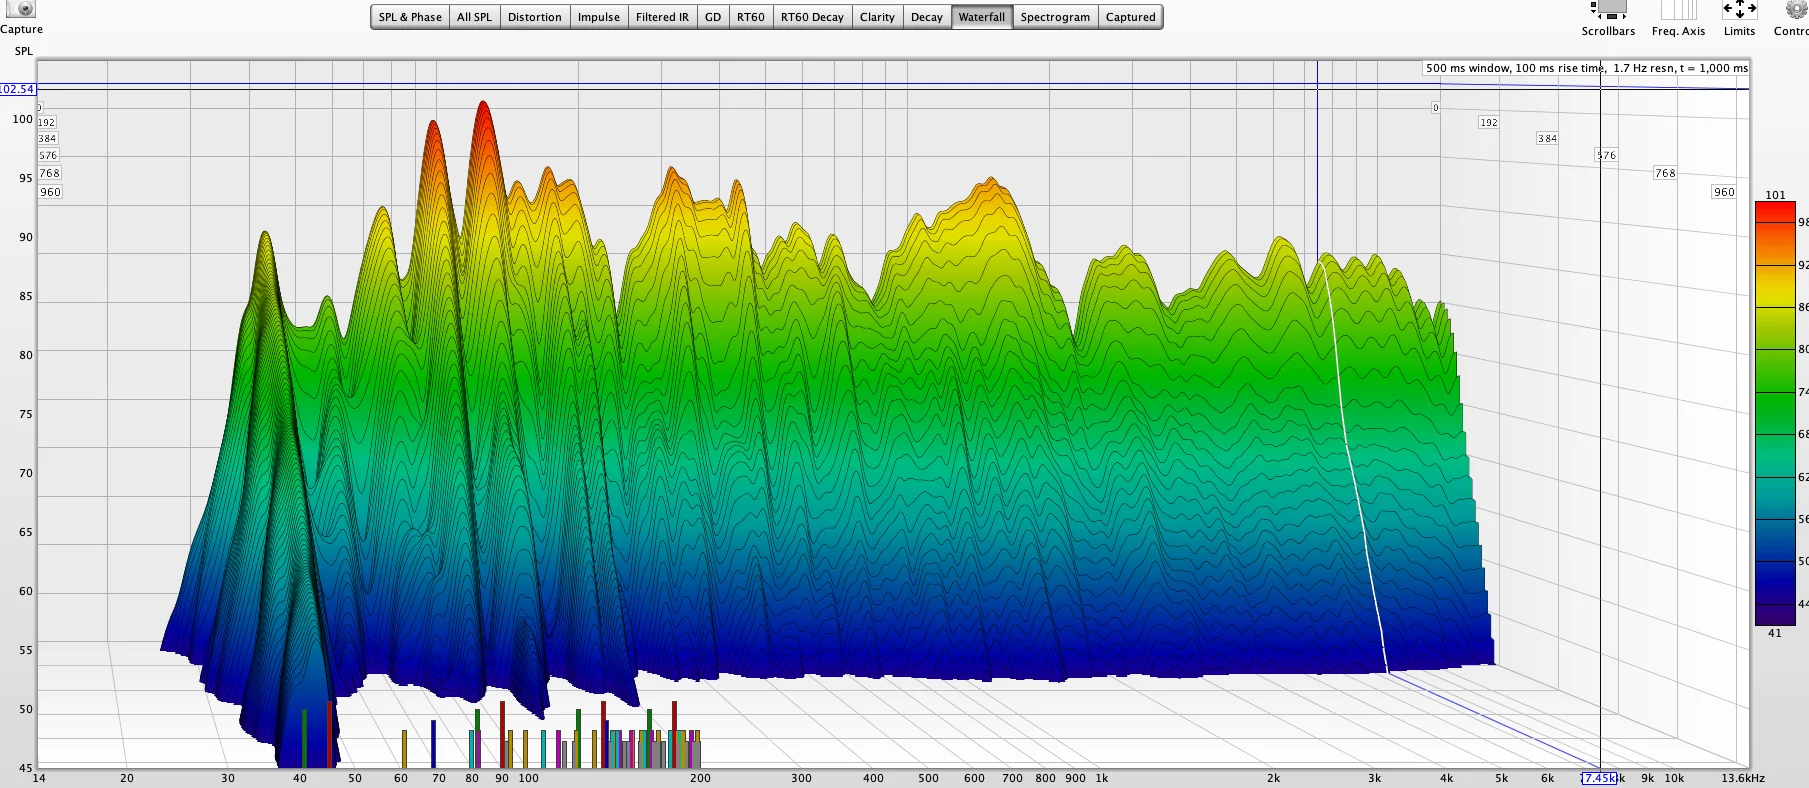Switch to the All SPL tab

474,17
